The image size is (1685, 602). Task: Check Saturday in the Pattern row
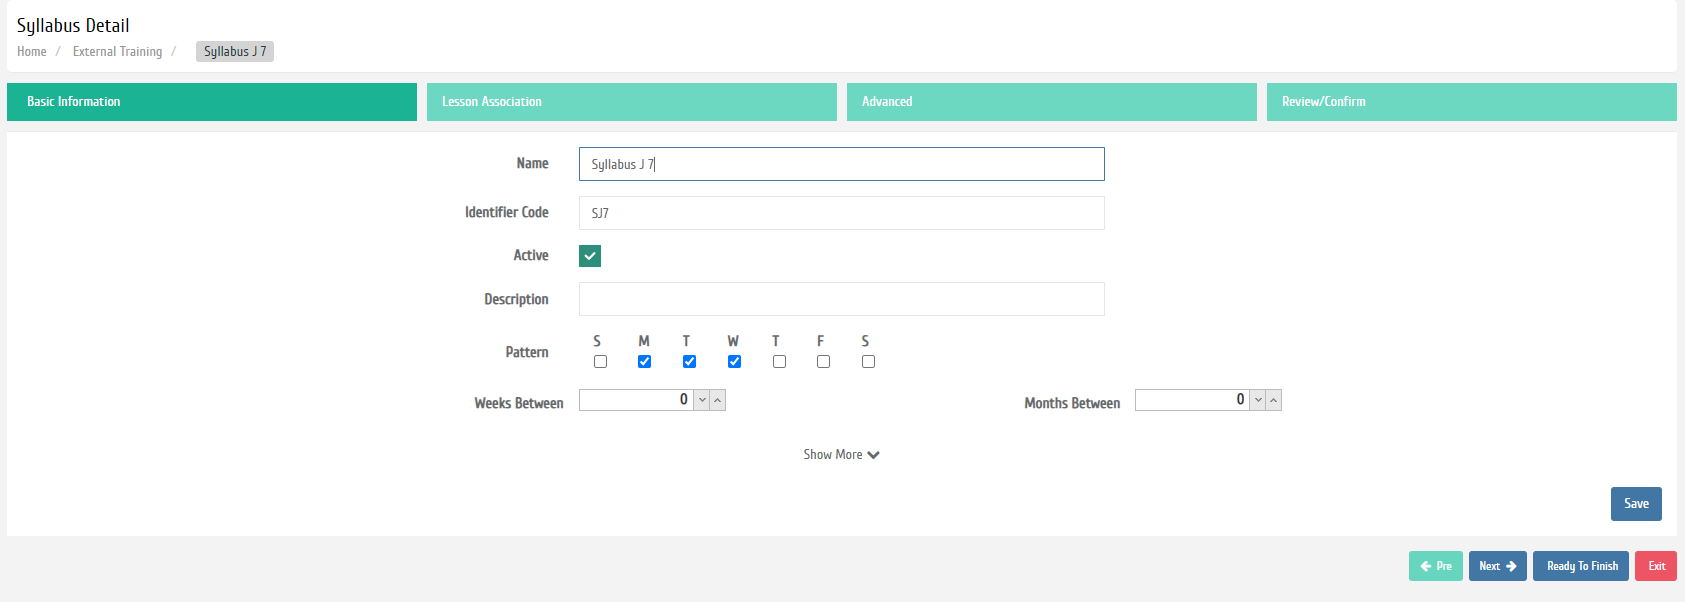[868, 362]
